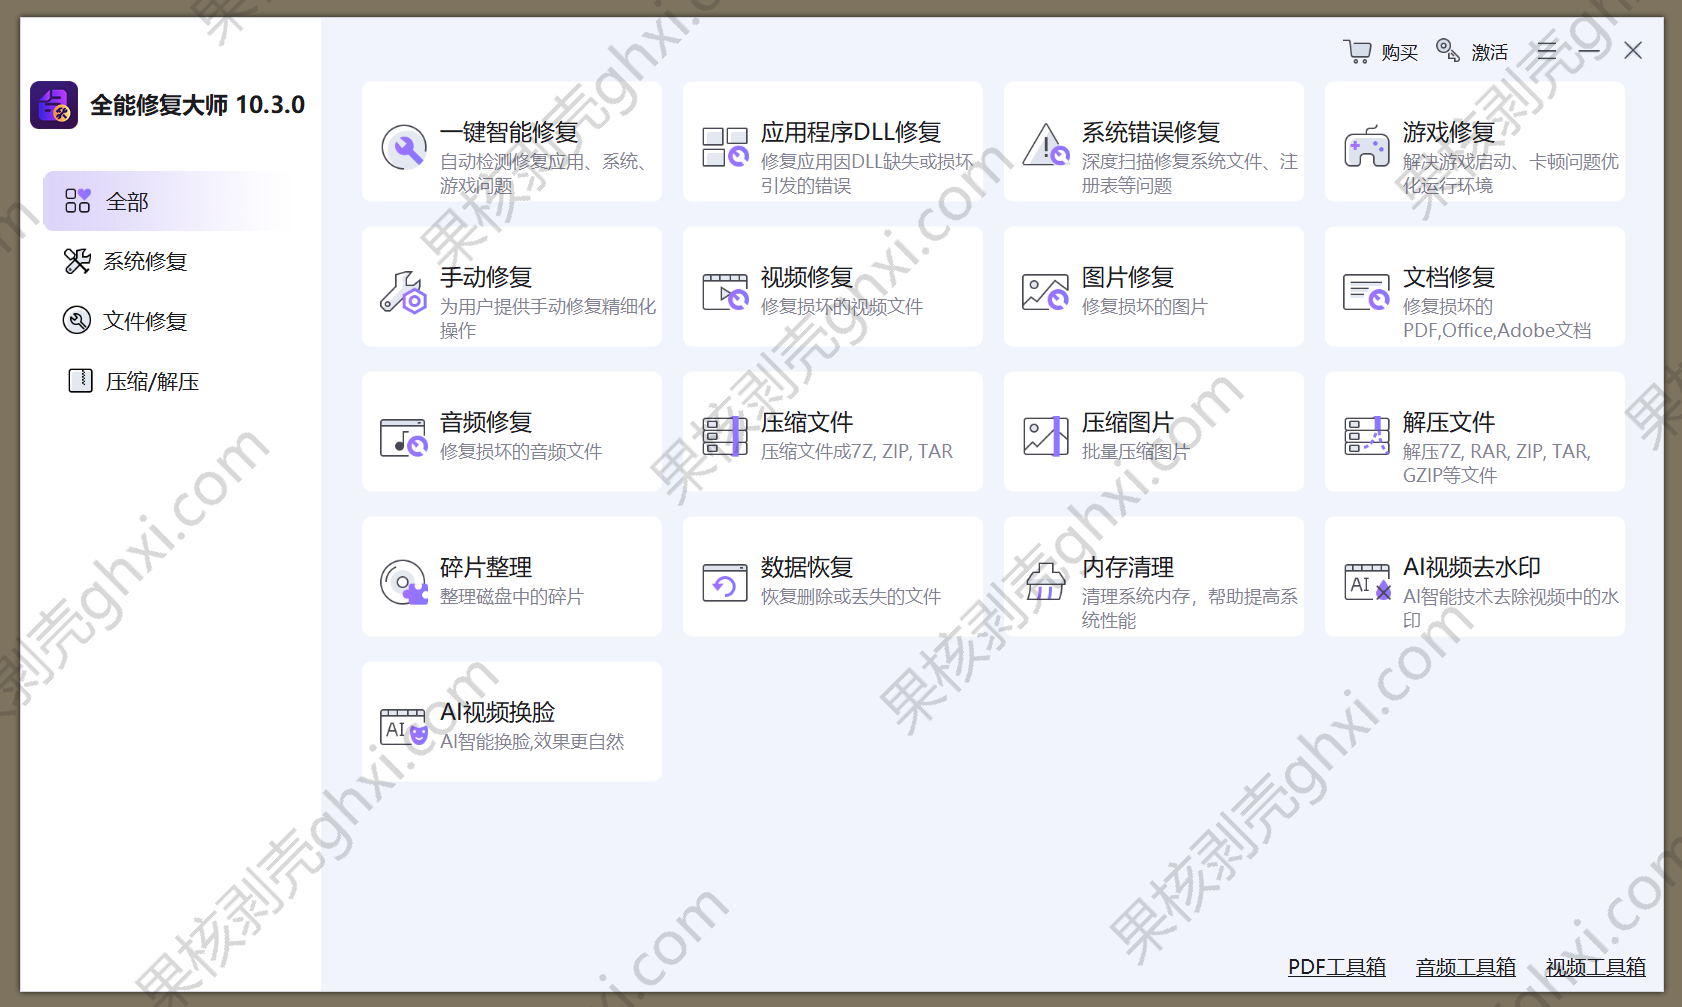The image size is (1682, 1007).
Task: Click the 系统错误修复 title text
Action: (1151, 132)
